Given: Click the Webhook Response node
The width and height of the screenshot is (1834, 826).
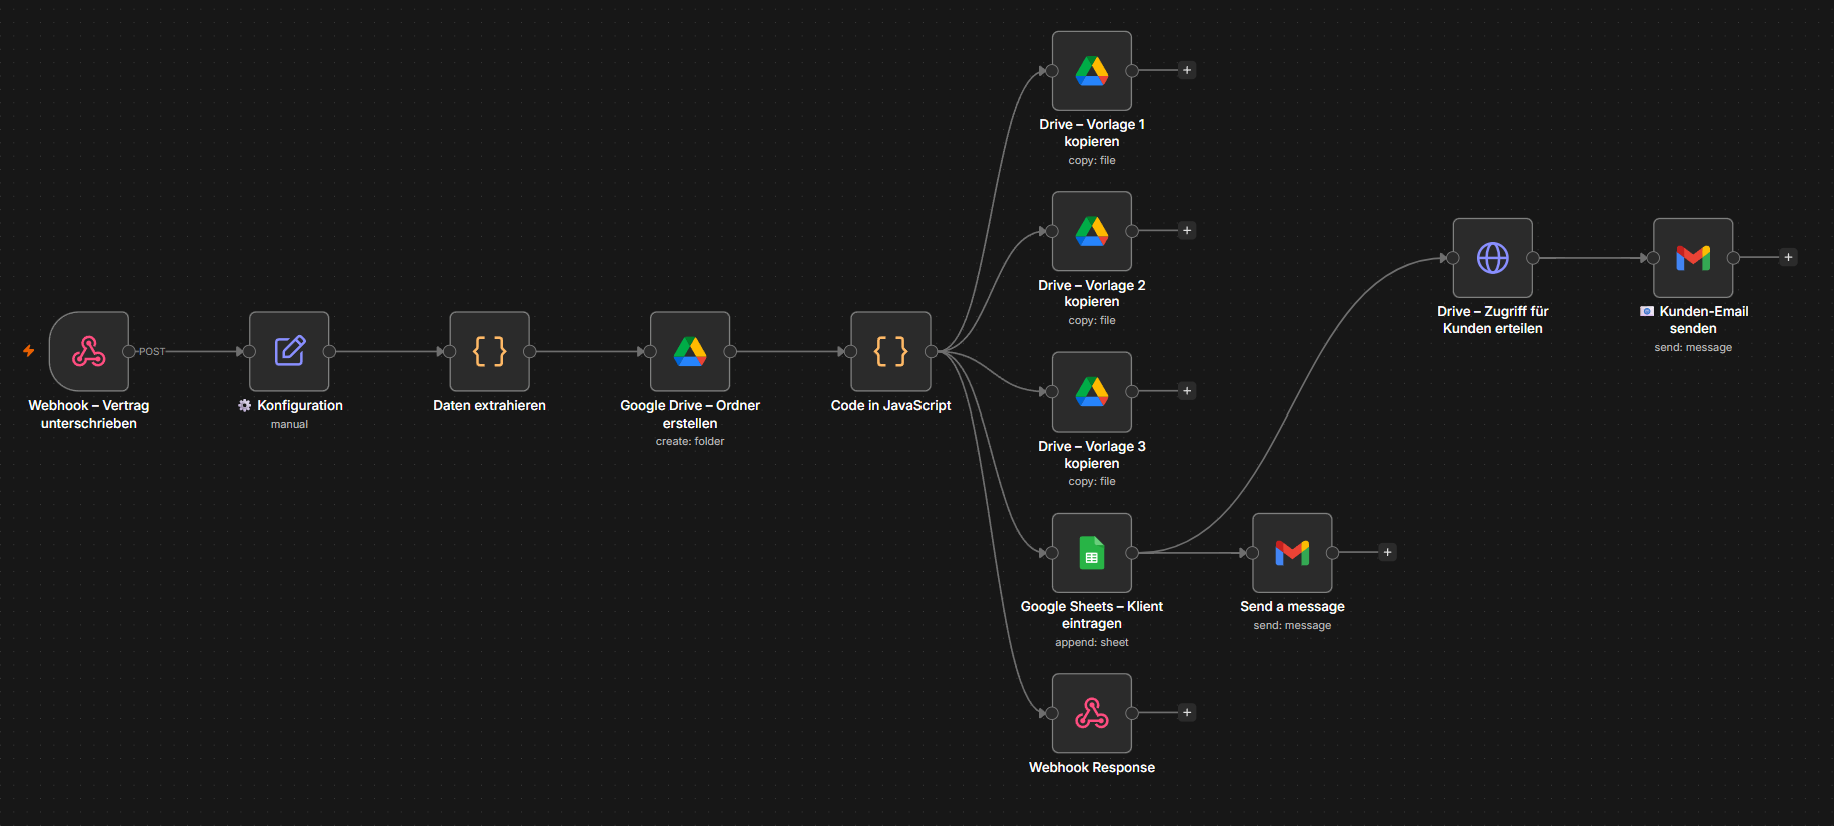Looking at the screenshot, I should (1092, 713).
